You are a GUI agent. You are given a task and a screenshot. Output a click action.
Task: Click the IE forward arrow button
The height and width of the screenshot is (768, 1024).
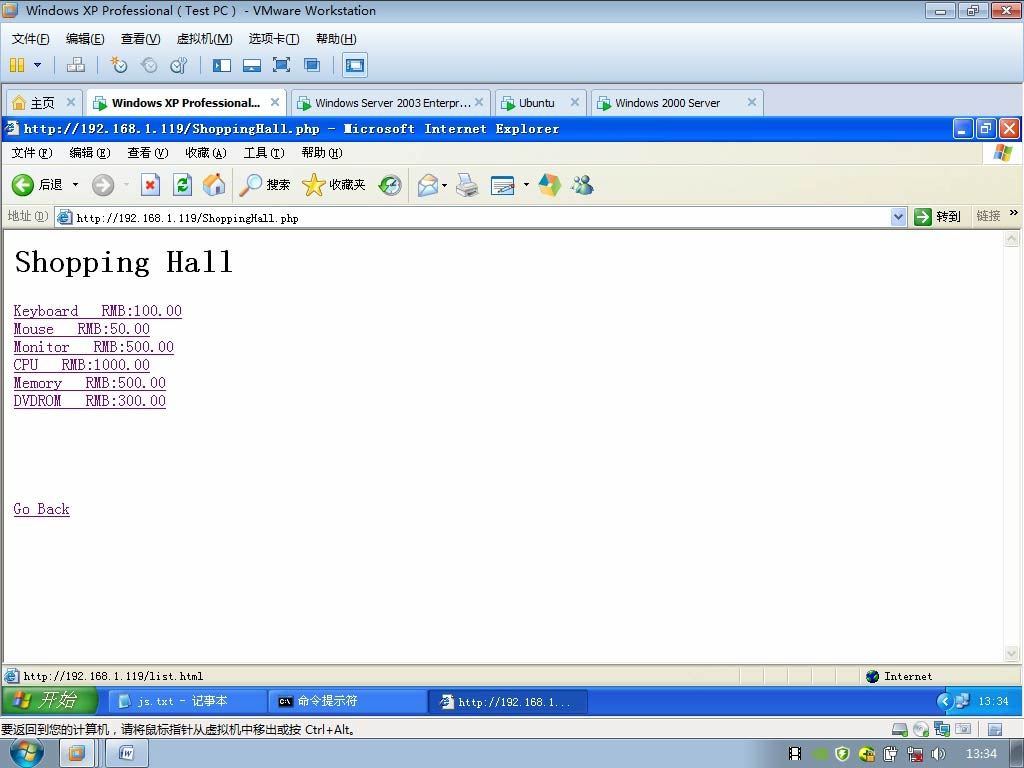103,185
